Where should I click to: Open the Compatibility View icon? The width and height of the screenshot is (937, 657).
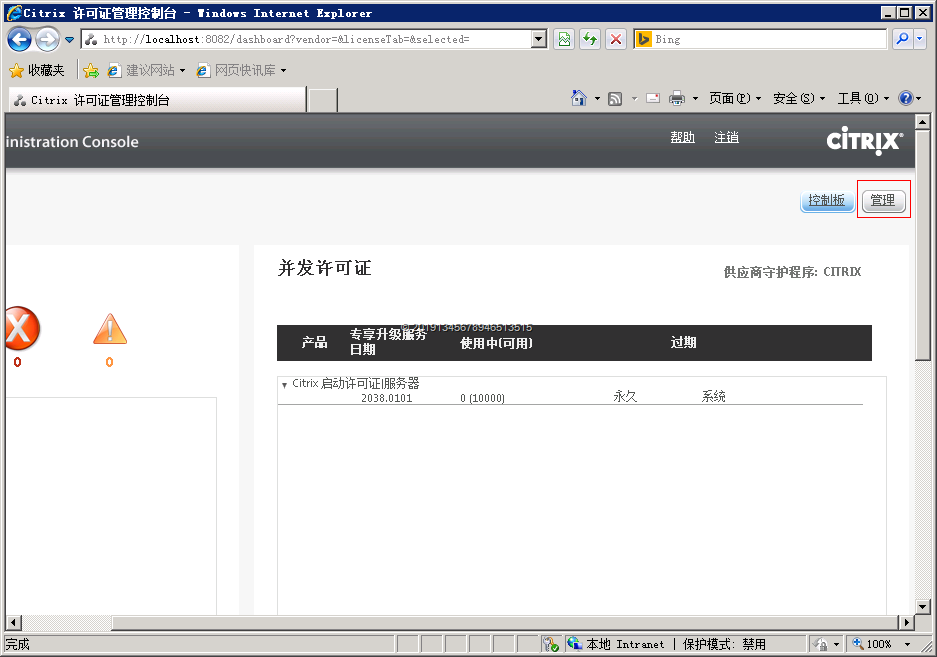(x=564, y=40)
